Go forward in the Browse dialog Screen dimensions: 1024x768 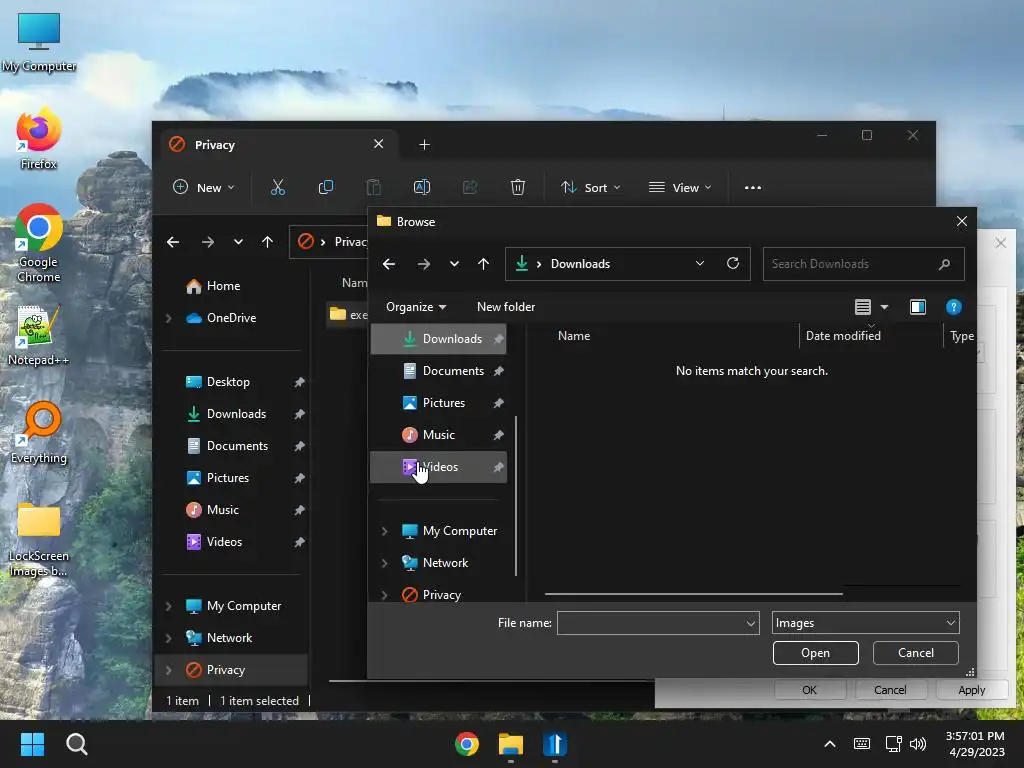pos(423,264)
